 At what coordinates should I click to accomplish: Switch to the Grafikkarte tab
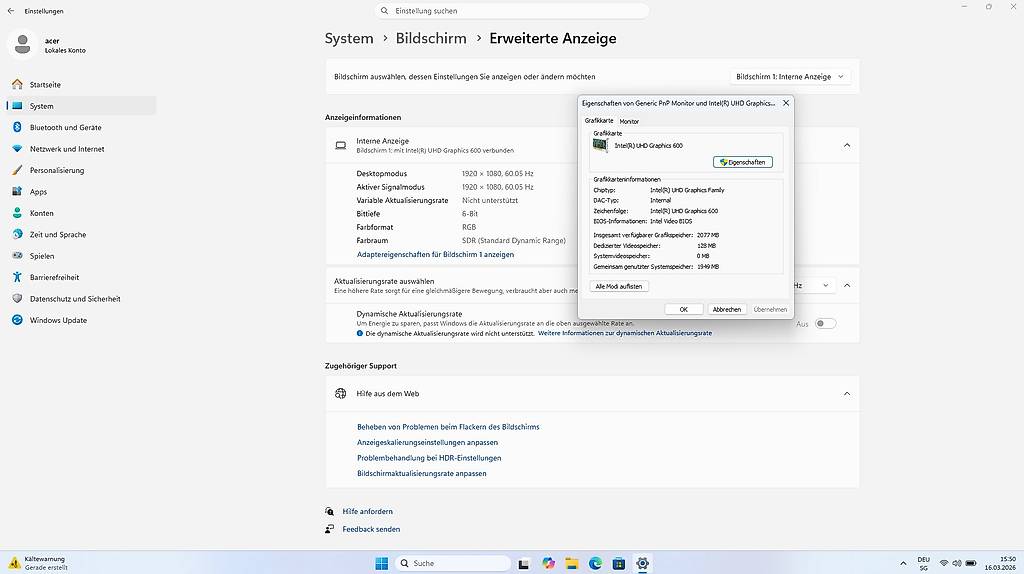(599, 121)
